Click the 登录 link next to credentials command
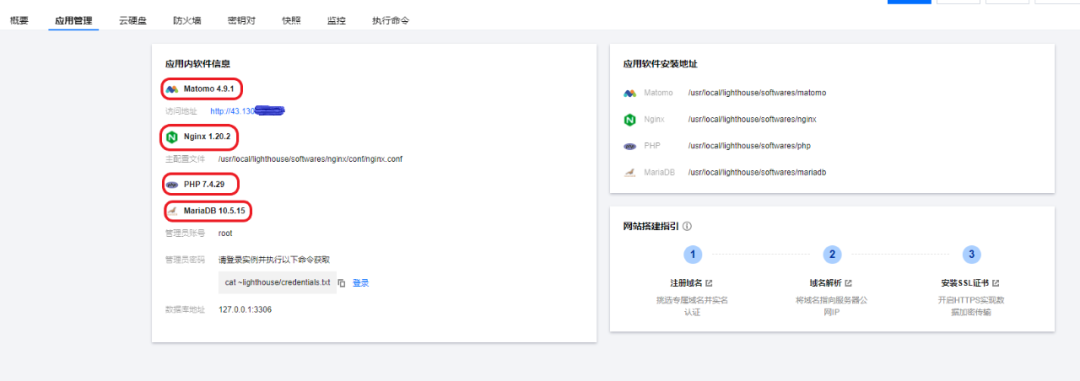The width and height of the screenshot is (1080, 381). pyautogui.click(x=361, y=283)
